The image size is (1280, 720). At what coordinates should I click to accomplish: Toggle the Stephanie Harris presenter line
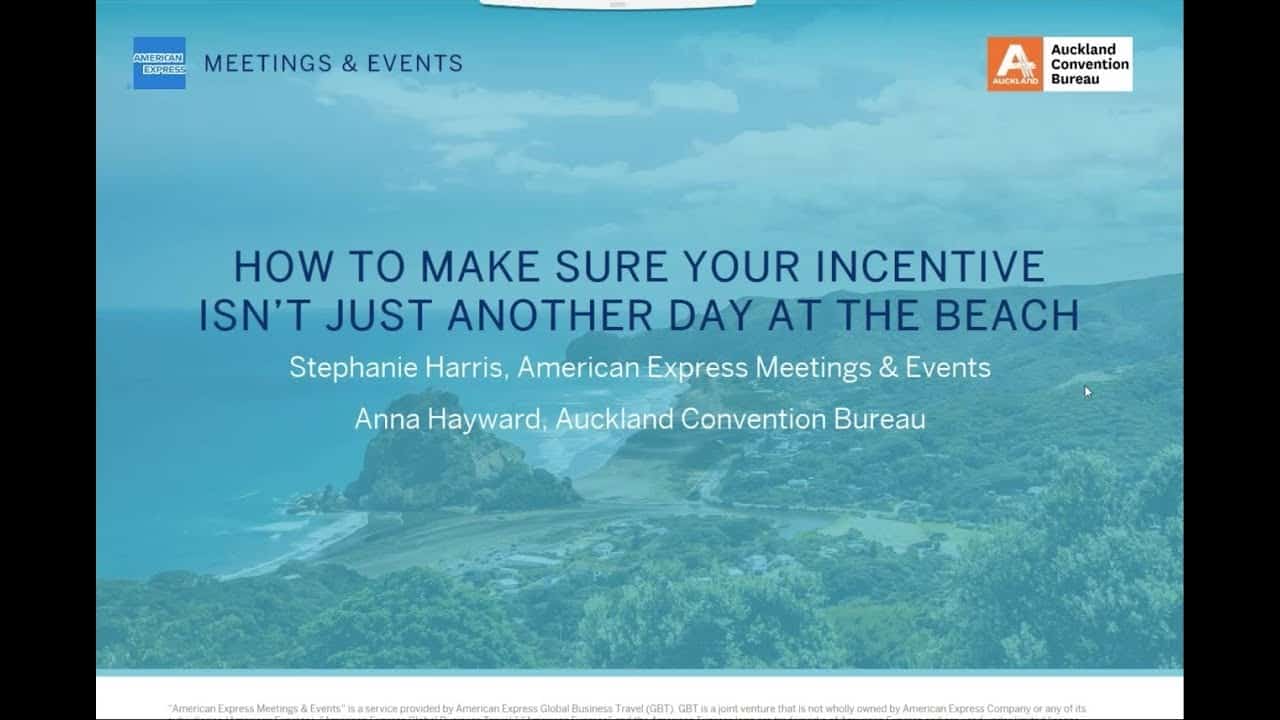click(x=640, y=368)
